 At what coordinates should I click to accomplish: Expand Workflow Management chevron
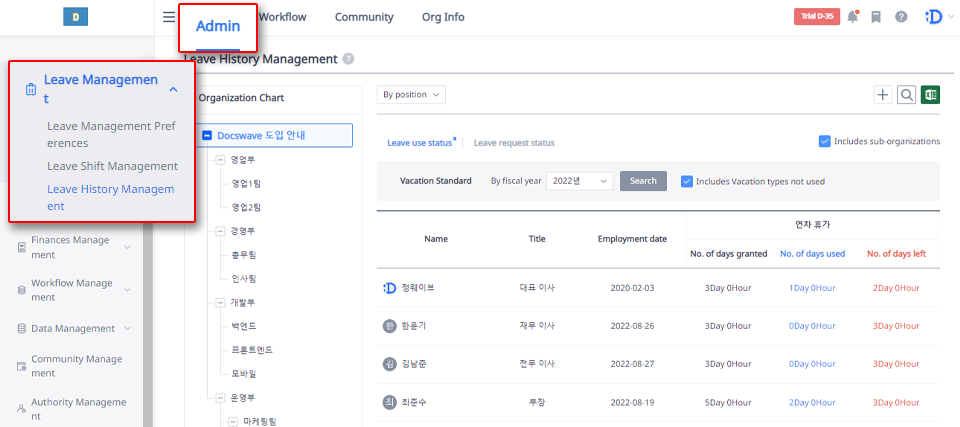[x=127, y=290]
